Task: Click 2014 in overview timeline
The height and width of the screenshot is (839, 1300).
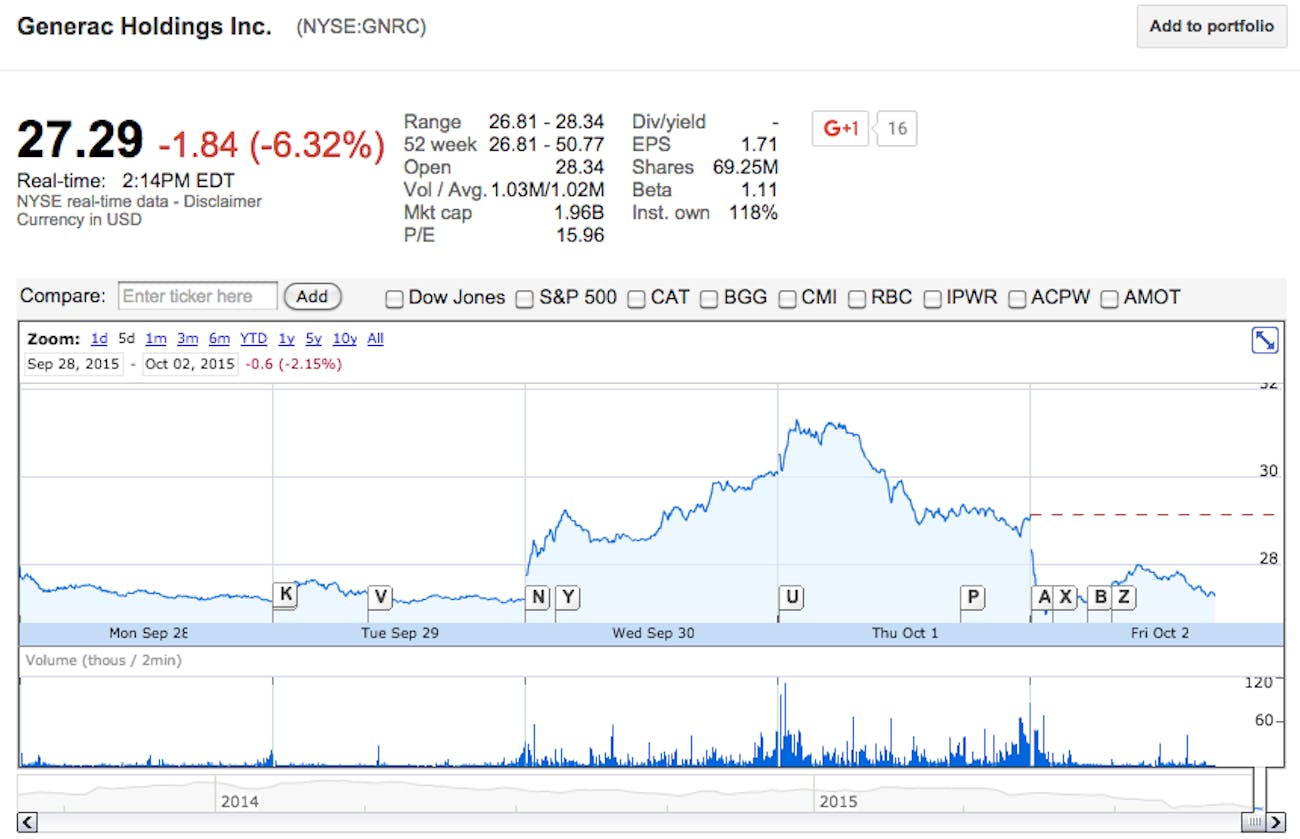Action: click(x=239, y=802)
